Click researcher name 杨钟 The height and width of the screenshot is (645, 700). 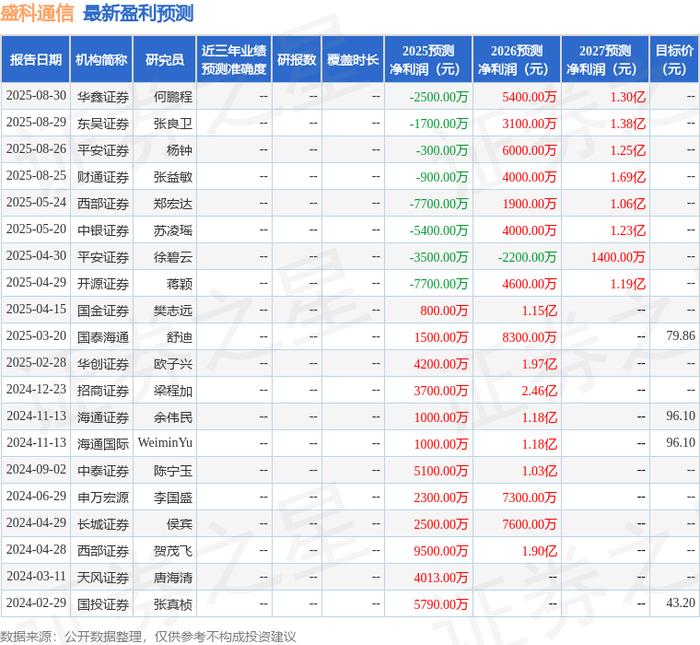(179, 150)
